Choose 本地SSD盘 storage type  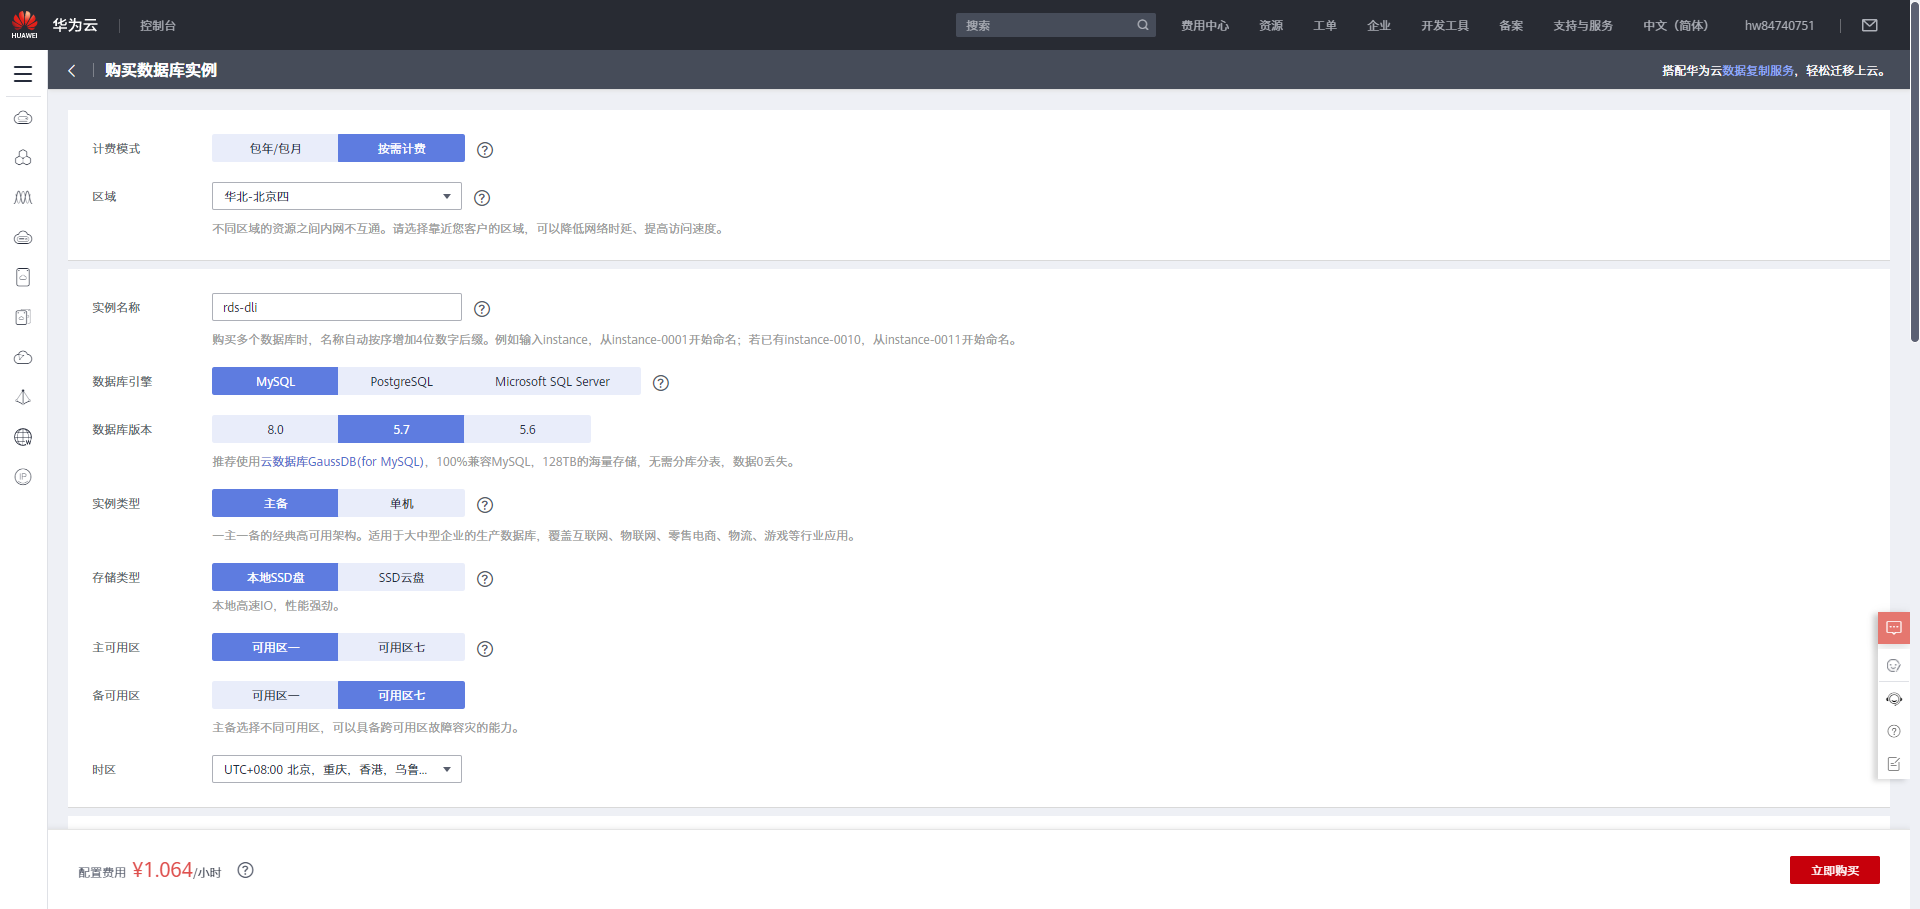275,577
